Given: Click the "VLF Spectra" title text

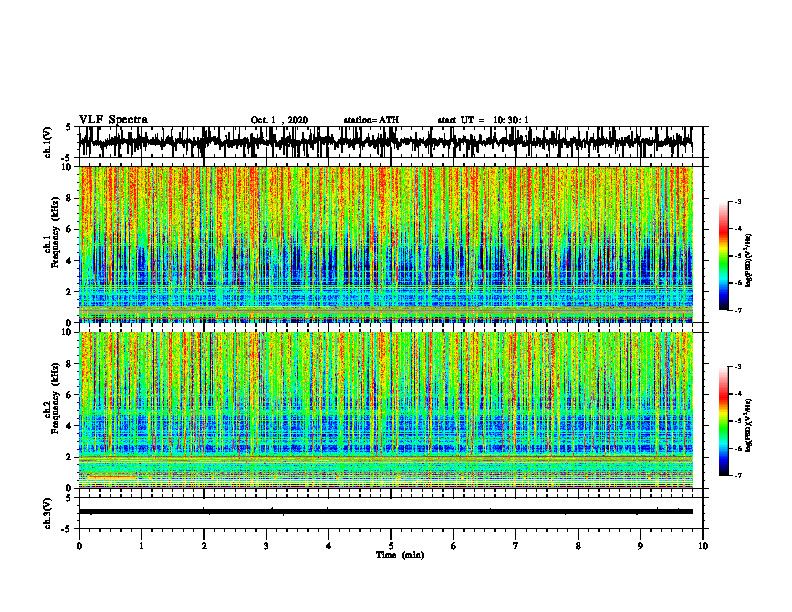Looking at the screenshot, I should pos(113,120).
